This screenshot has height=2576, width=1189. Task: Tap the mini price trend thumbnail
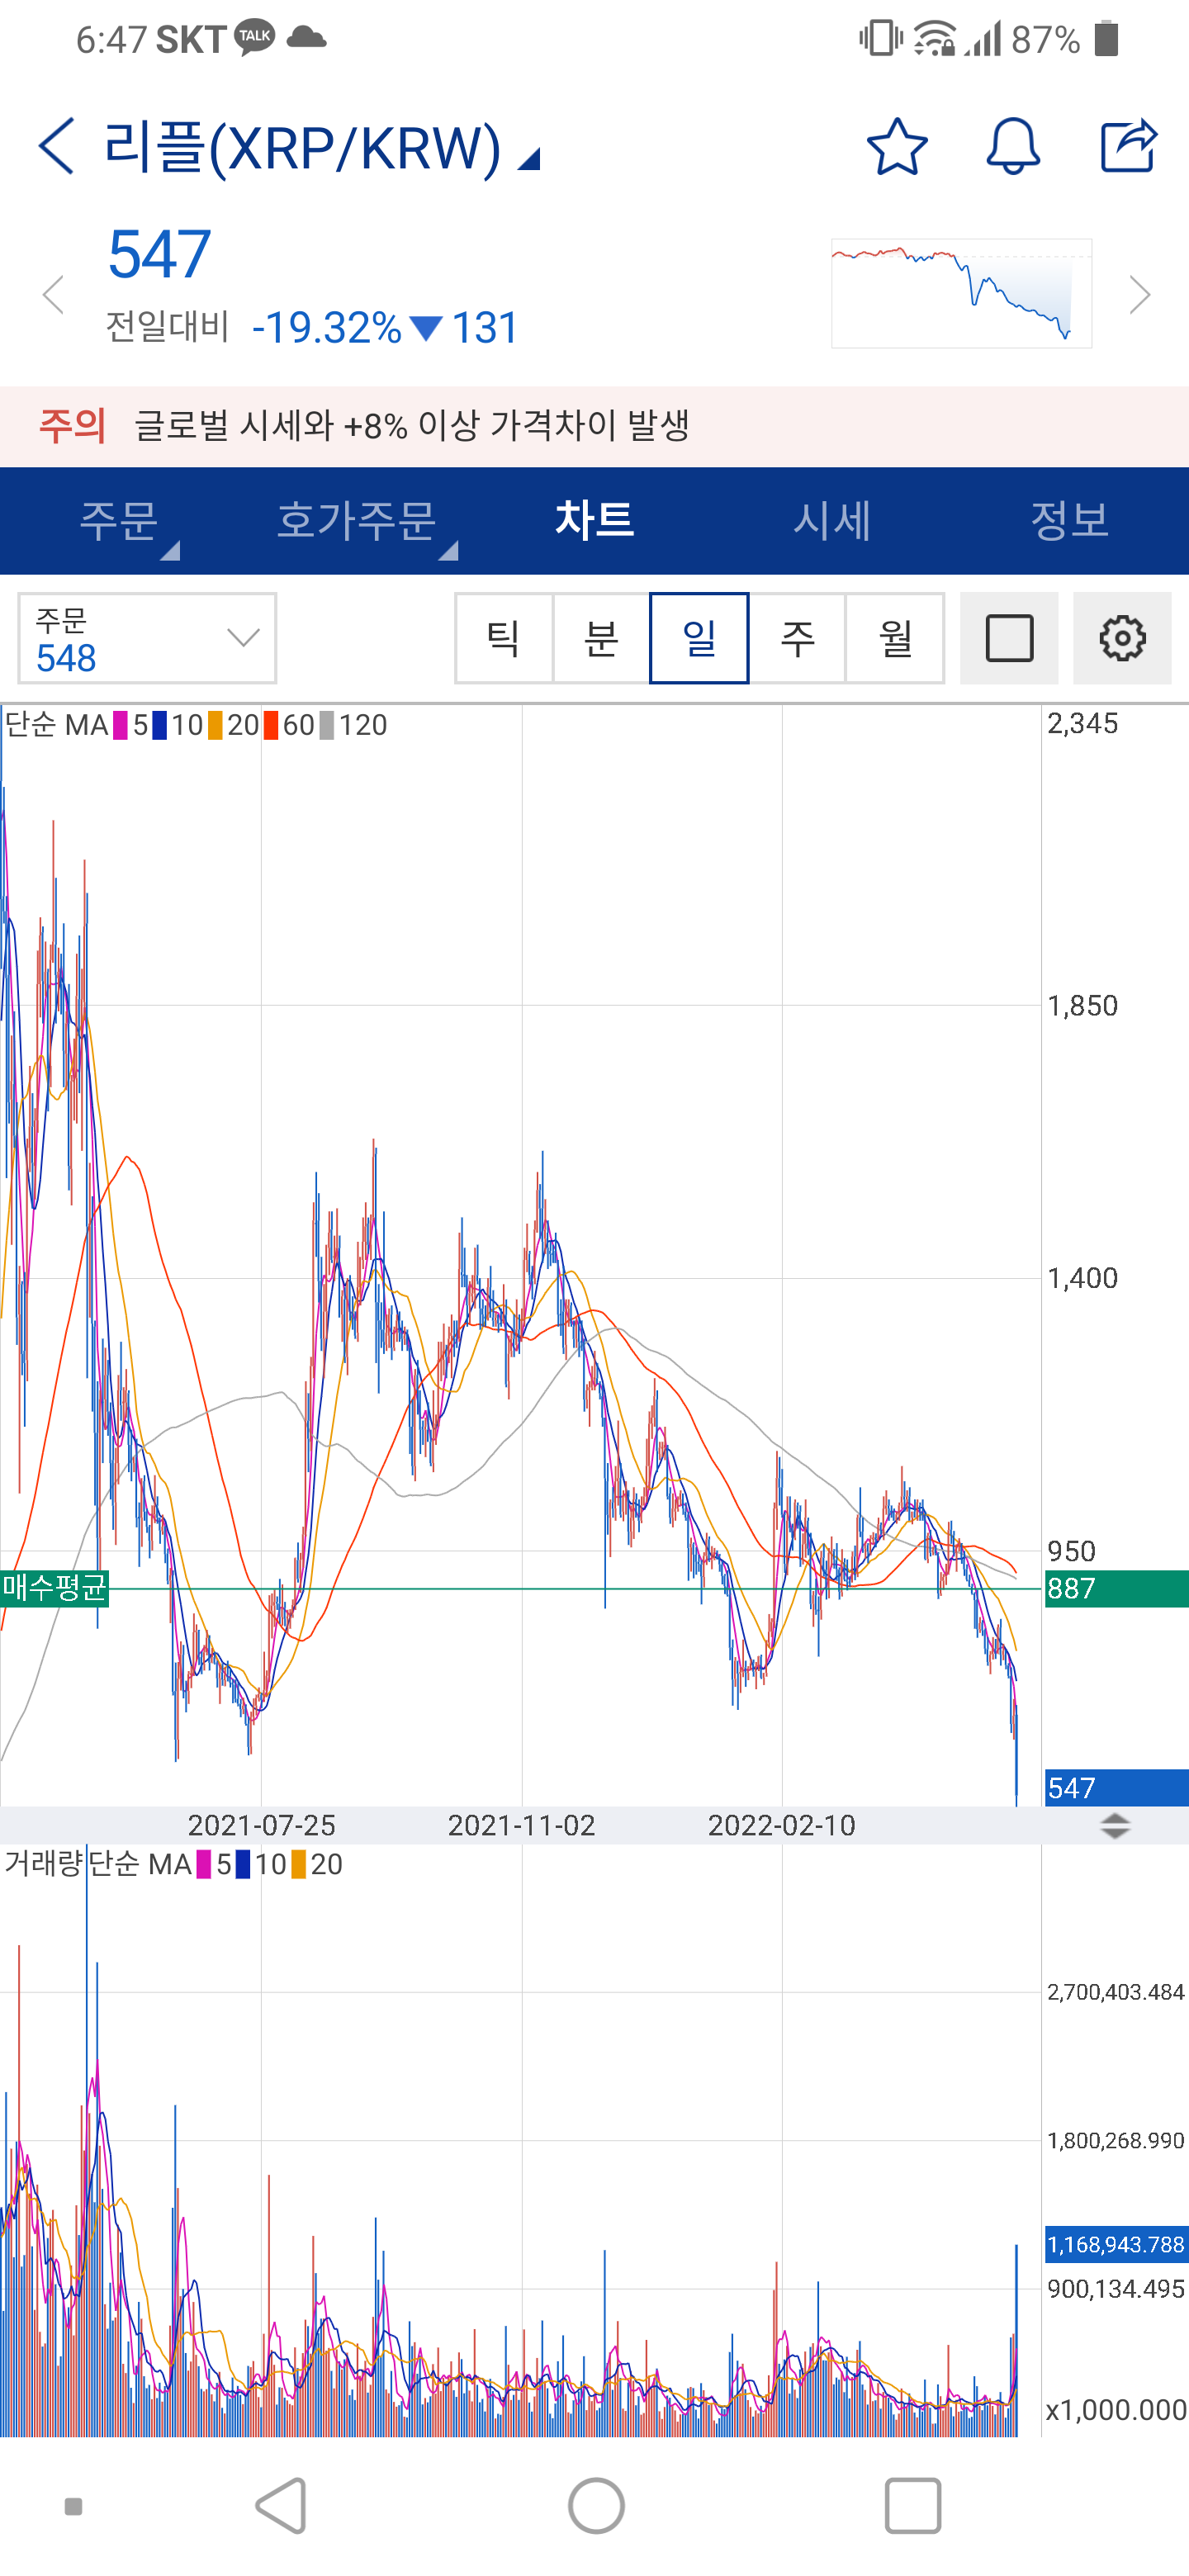pos(960,293)
